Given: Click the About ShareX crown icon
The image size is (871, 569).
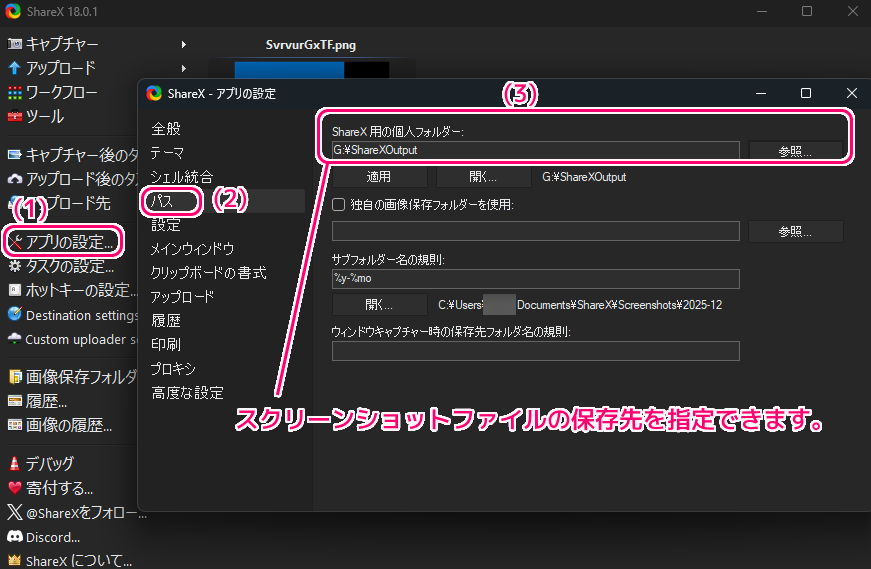Looking at the screenshot, I should tap(14, 560).
